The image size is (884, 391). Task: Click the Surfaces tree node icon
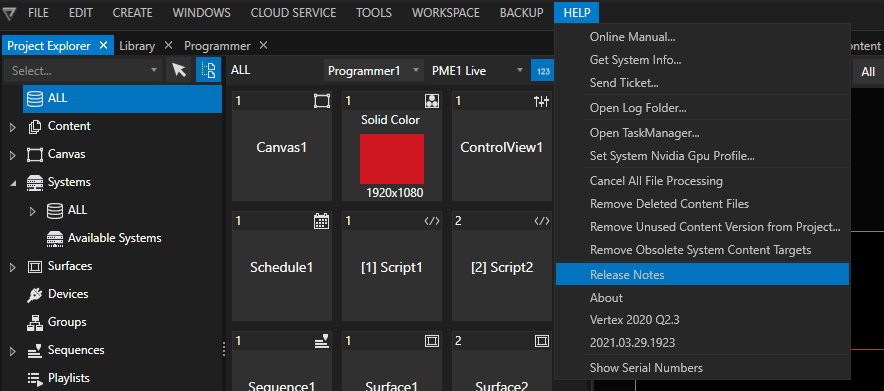tap(35, 266)
